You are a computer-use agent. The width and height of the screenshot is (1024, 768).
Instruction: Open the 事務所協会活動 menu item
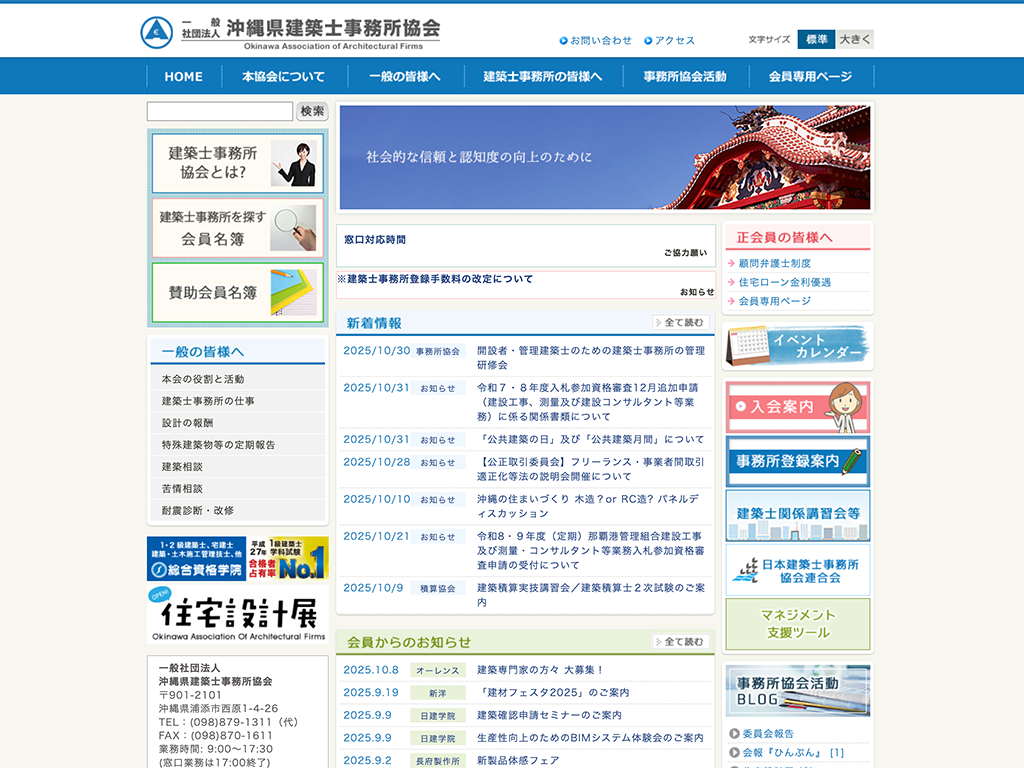click(x=685, y=77)
